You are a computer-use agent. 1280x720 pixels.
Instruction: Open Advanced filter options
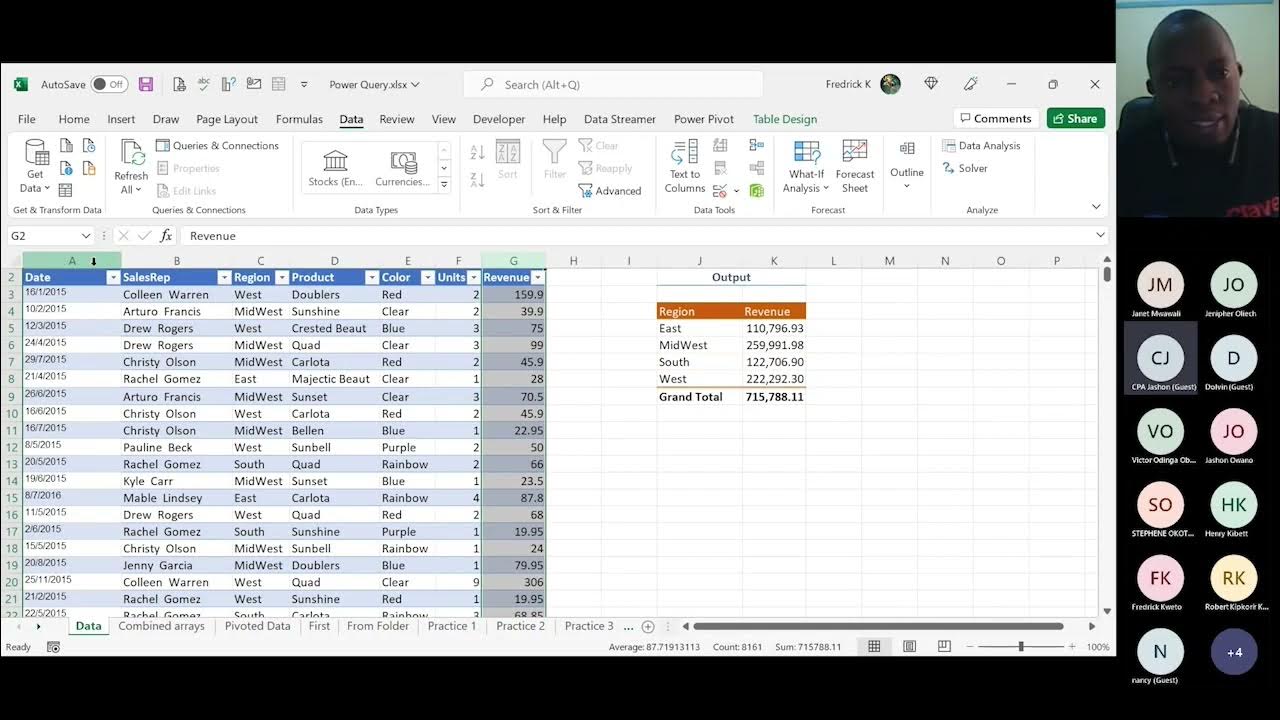pyautogui.click(x=610, y=191)
